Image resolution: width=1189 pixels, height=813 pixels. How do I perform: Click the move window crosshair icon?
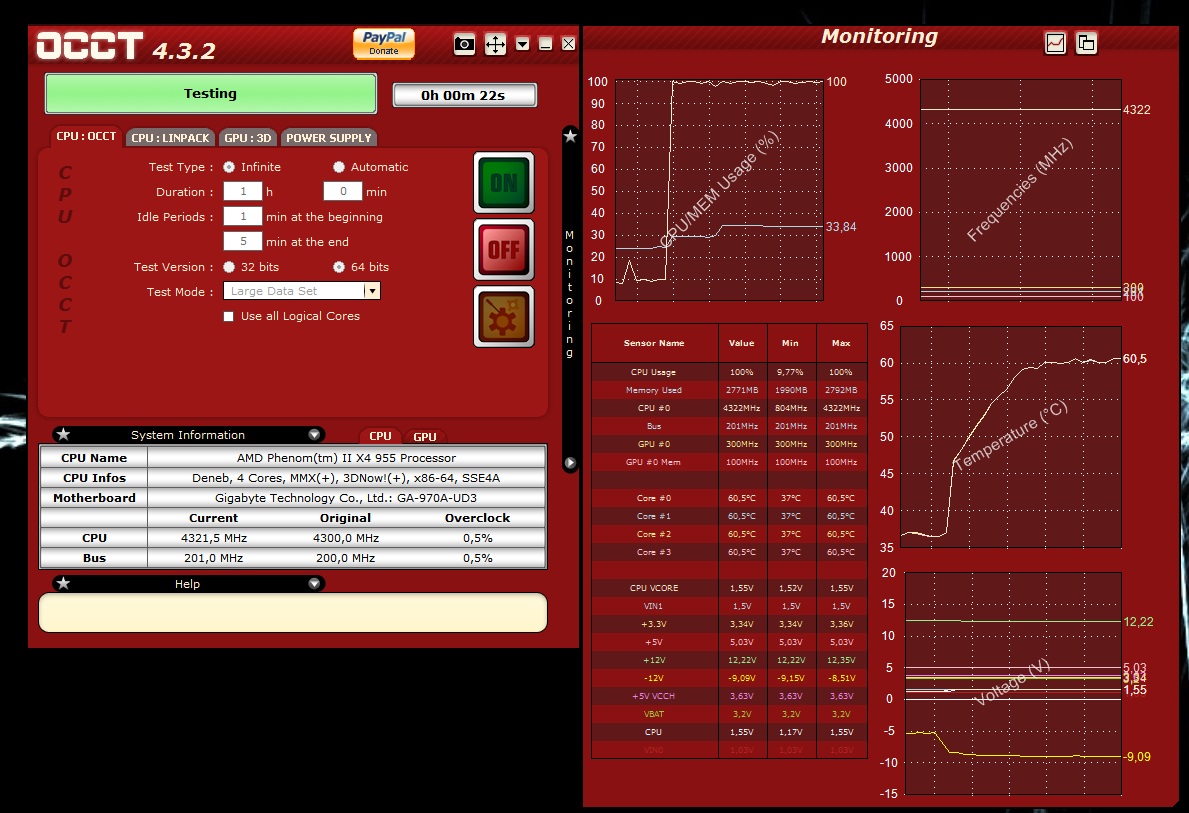point(495,44)
